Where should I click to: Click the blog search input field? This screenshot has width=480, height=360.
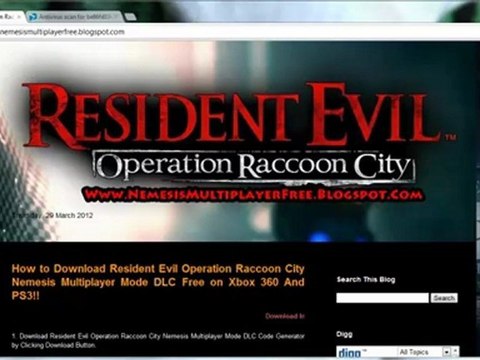pyautogui.click(x=382, y=298)
